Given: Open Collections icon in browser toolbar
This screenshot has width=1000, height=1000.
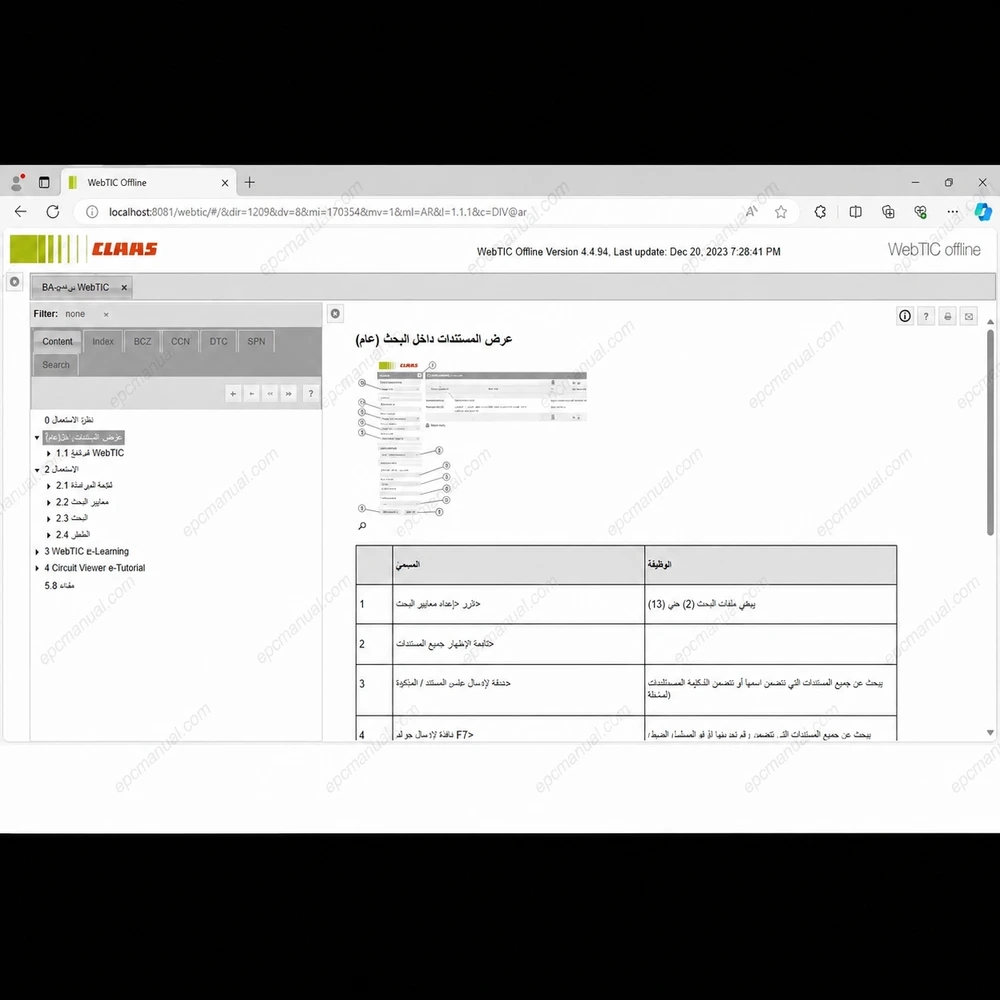Looking at the screenshot, I should point(888,212).
